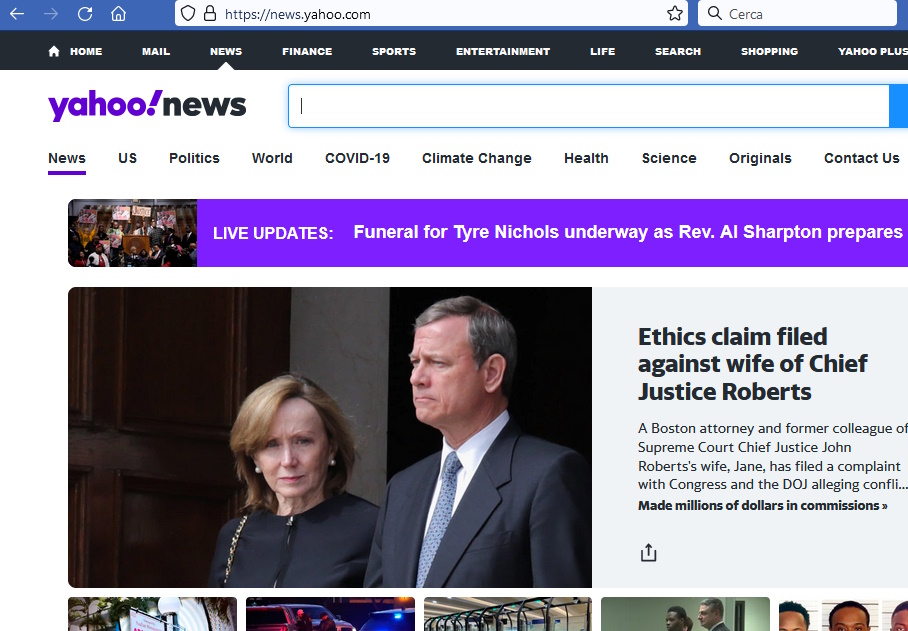This screenshot has width=908, height=631.
Task: Click the blue search button beside search box
Action: click(899, 106)
